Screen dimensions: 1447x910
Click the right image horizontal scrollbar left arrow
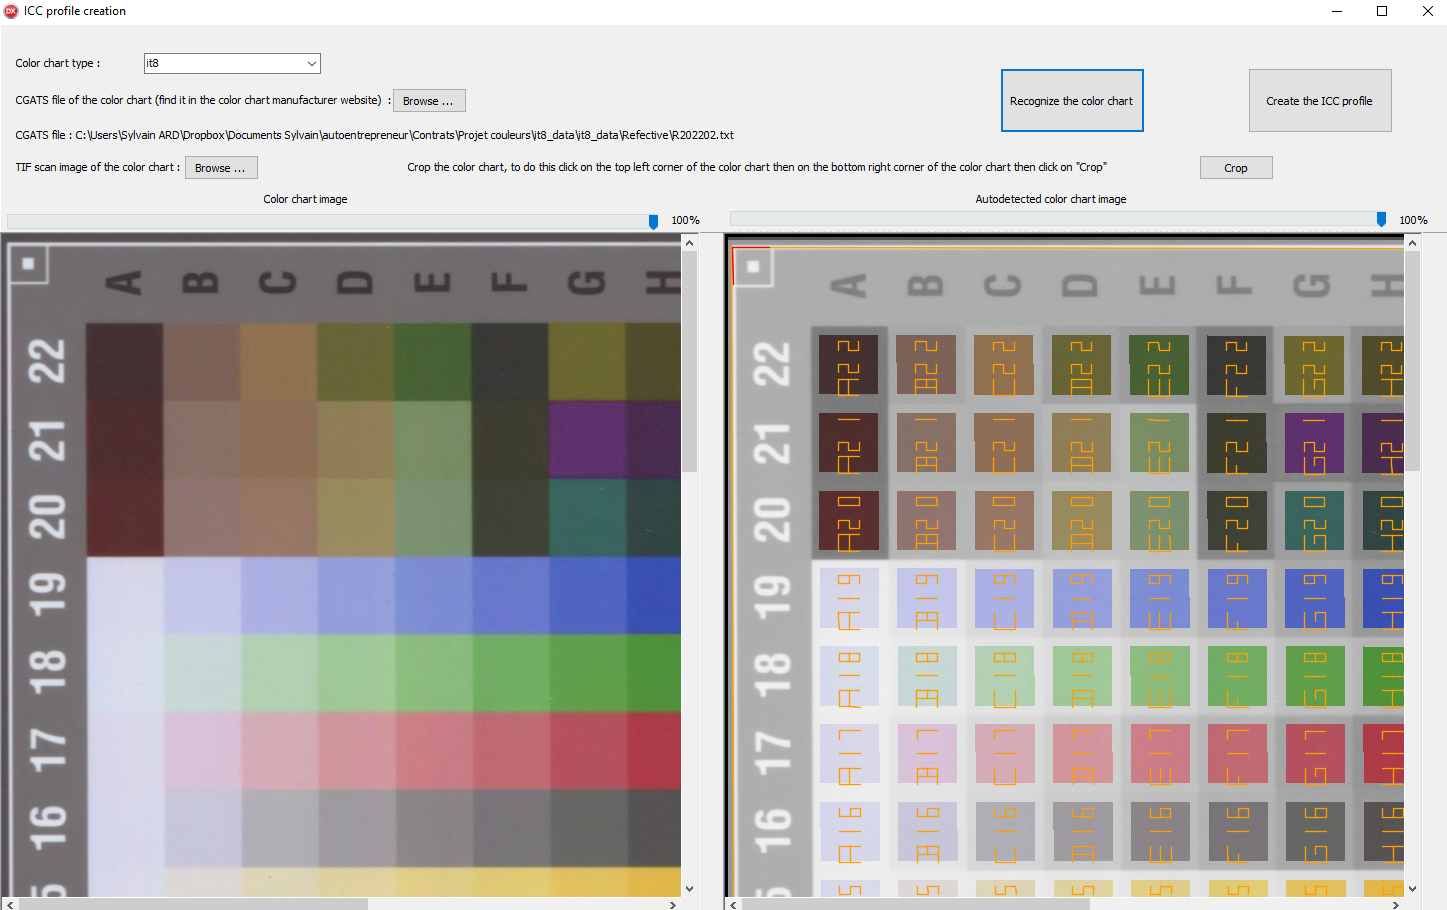click(733, 904)
